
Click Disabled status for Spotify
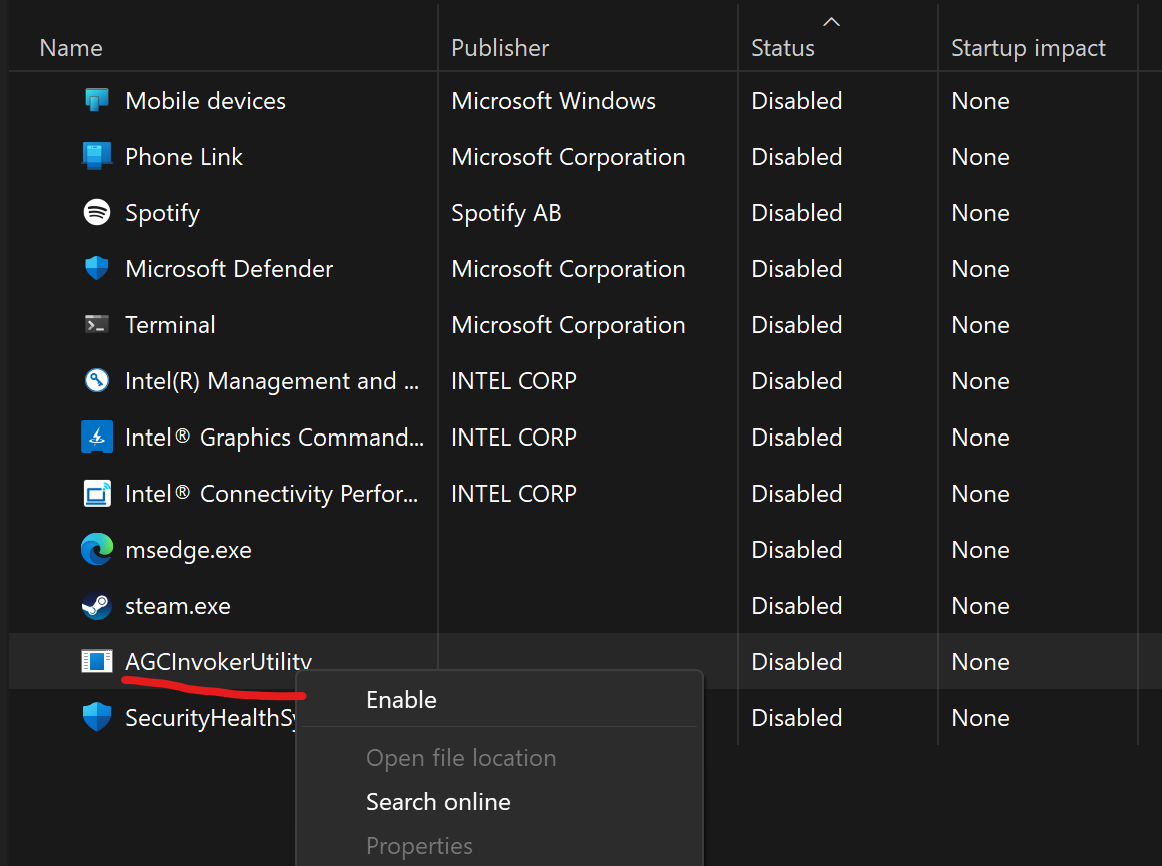797,213
